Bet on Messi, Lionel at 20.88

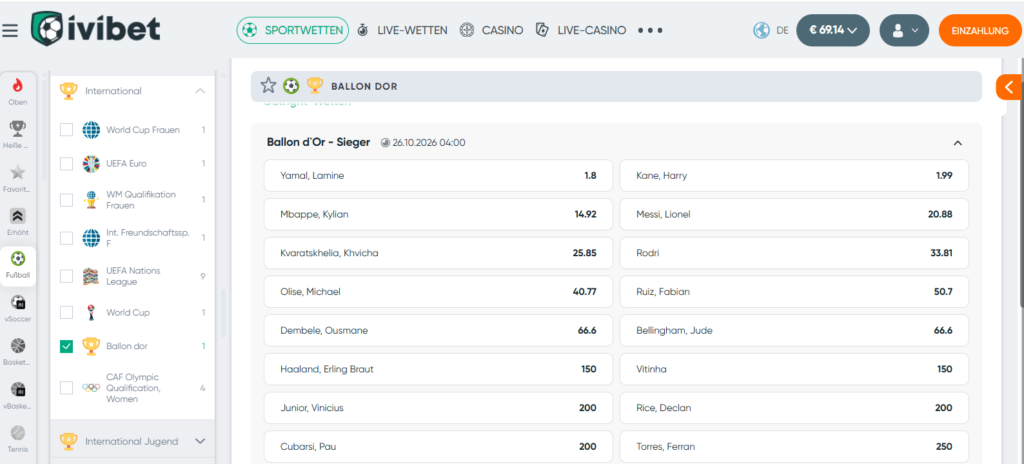pos(794,214)
